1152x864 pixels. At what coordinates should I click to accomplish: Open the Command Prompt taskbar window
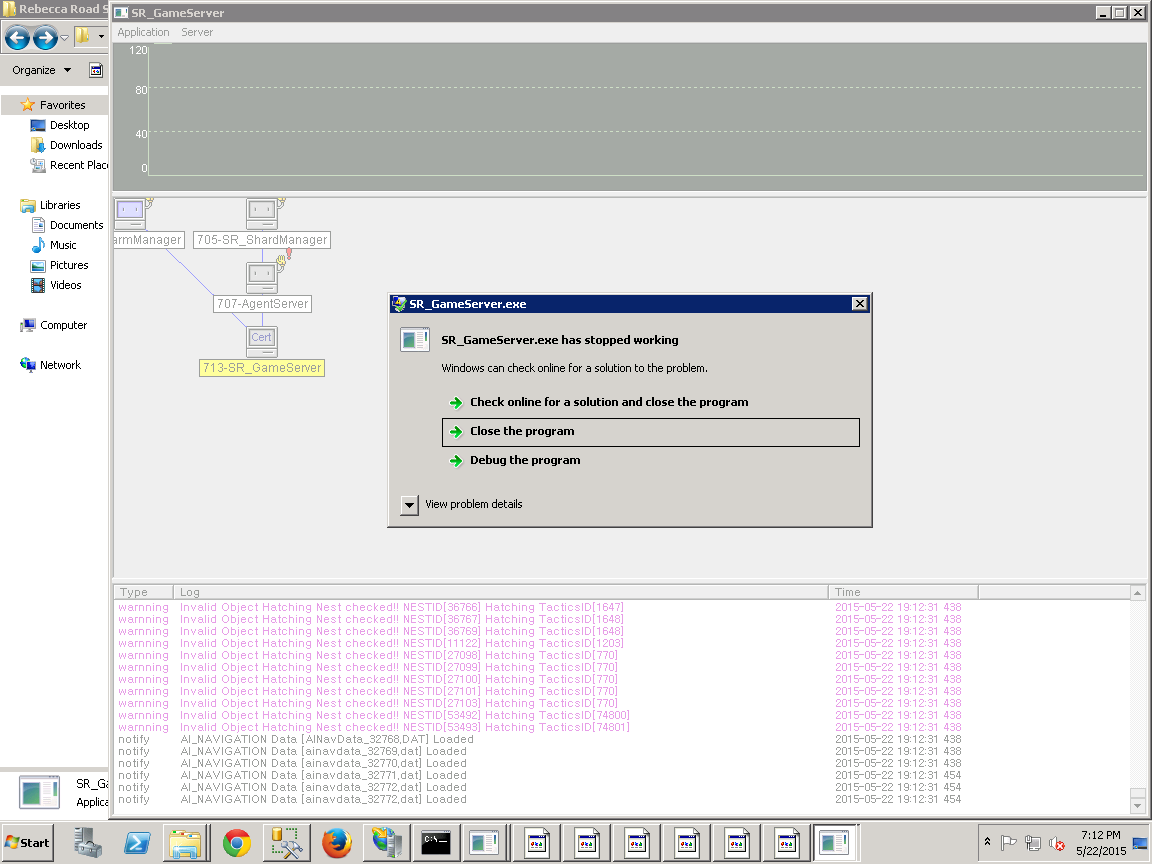pos(436,843)
